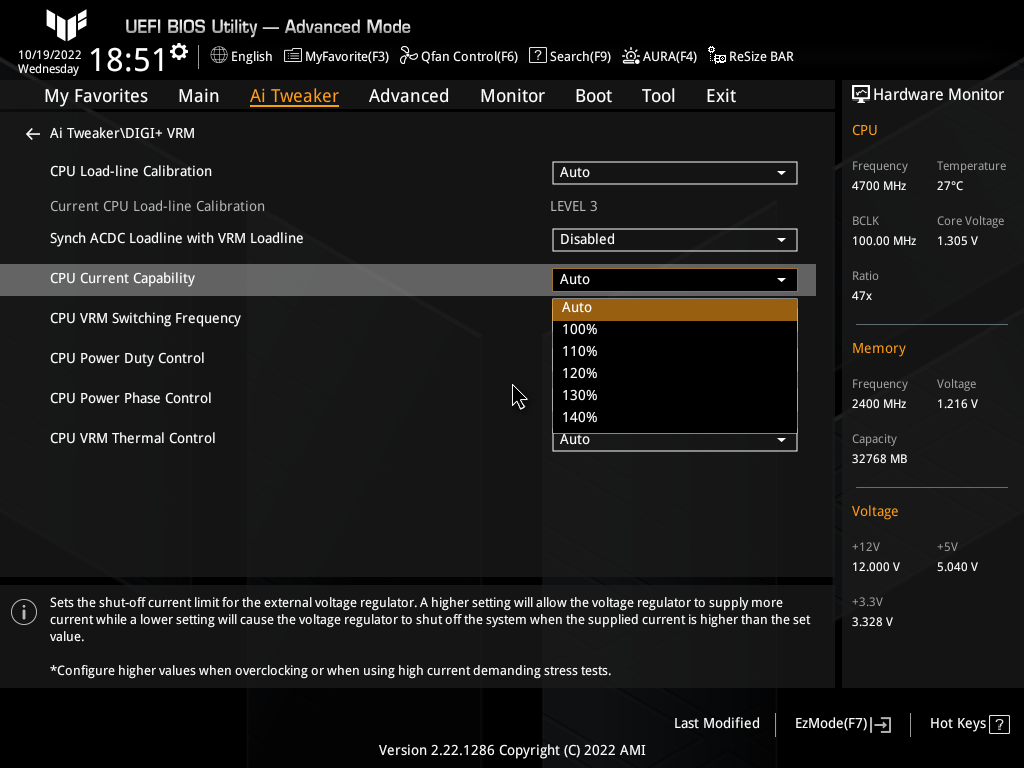
Task: Open MyFavorite(F3) from the toolbar
Action: point(336,56)
